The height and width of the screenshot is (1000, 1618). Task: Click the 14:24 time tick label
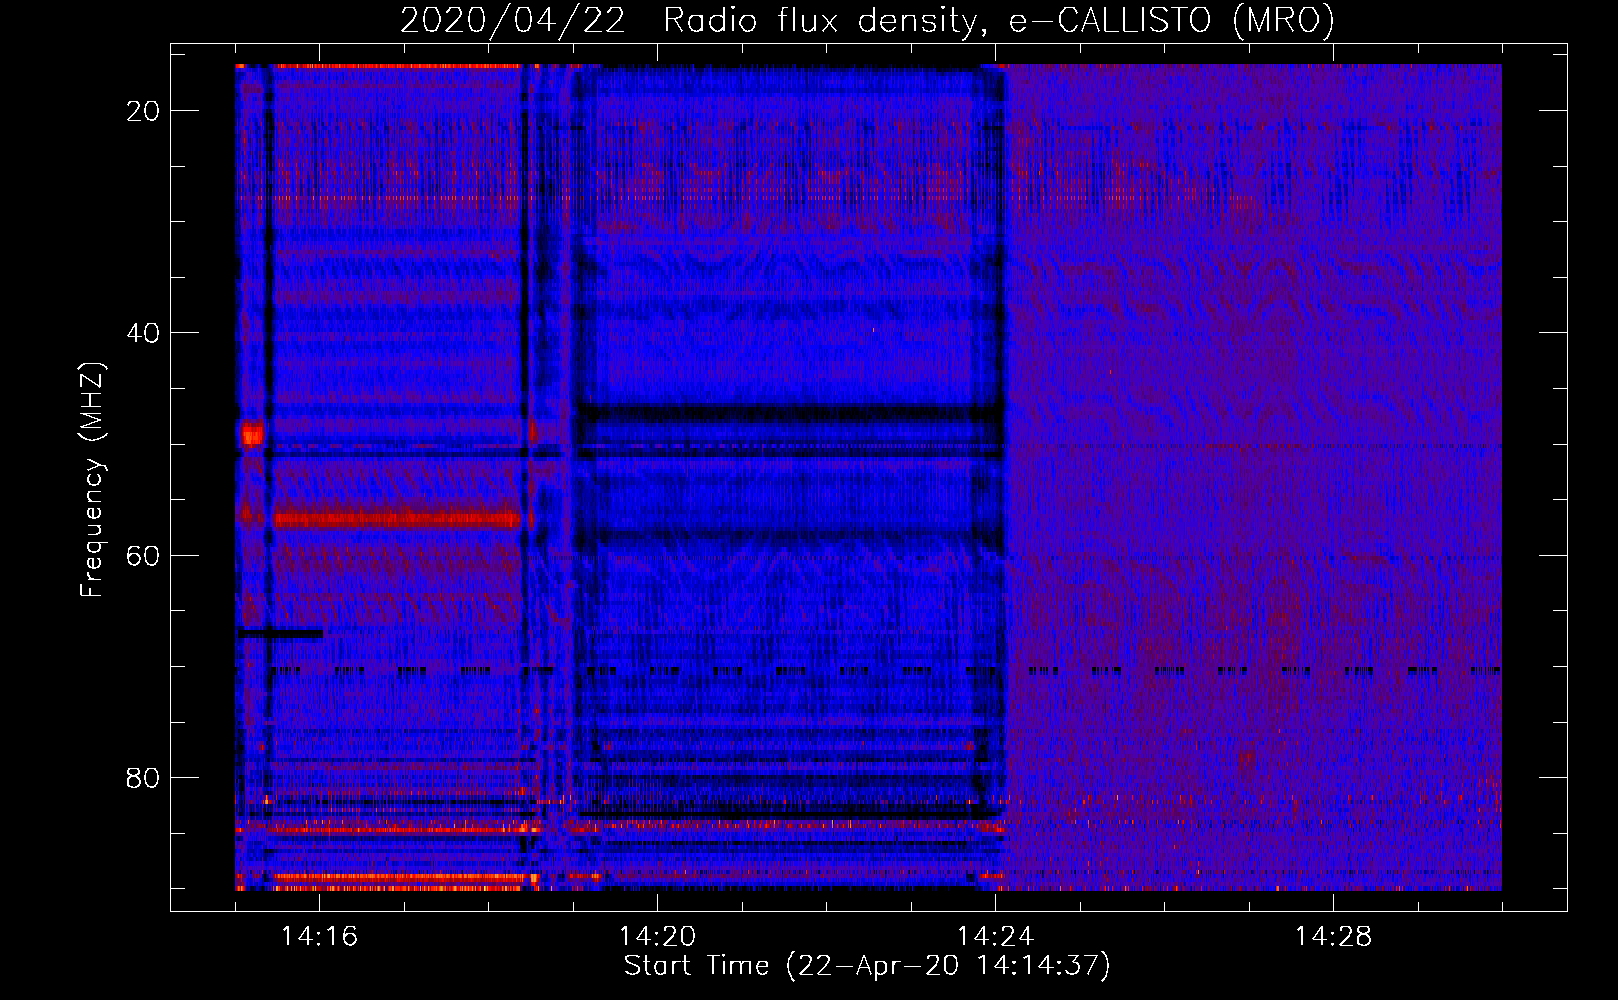[995, 937]
